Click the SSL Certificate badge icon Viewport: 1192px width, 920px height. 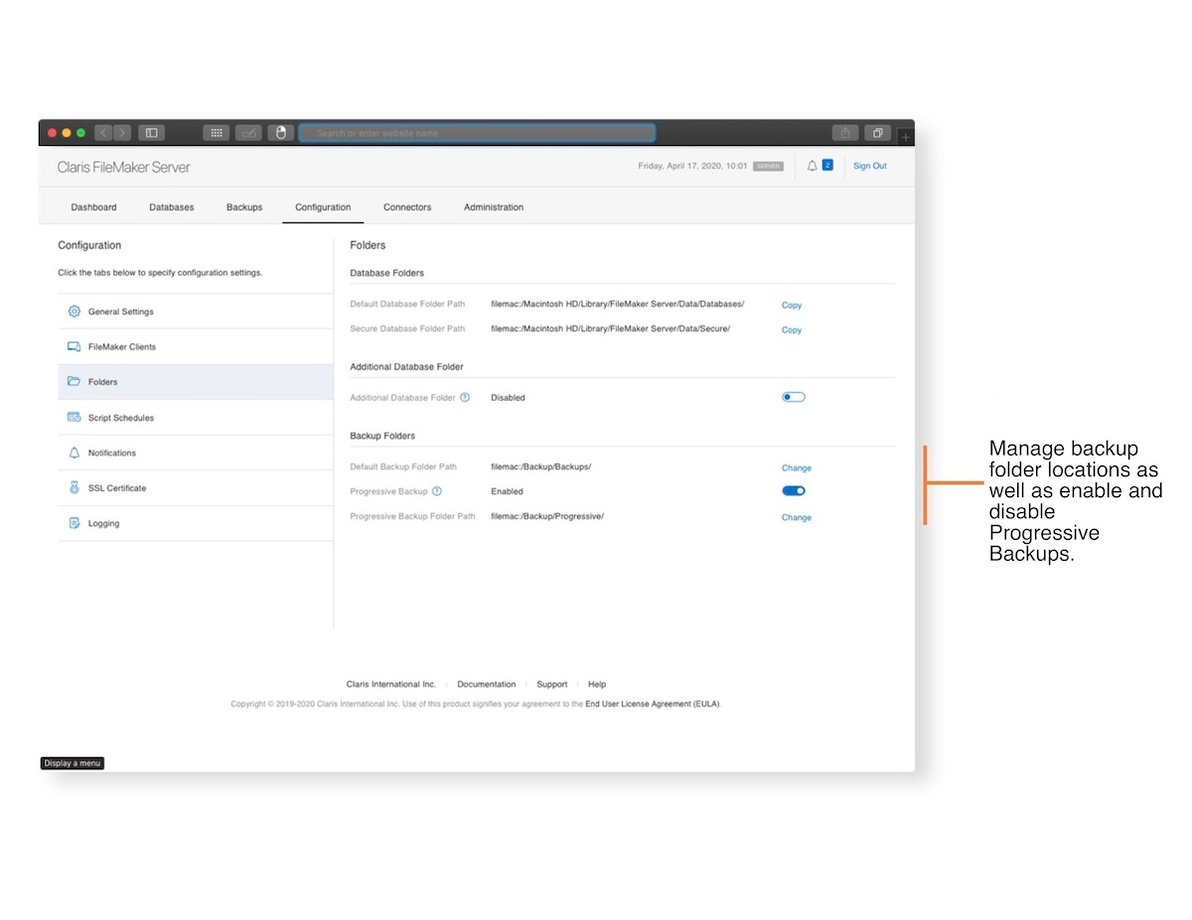74,487
